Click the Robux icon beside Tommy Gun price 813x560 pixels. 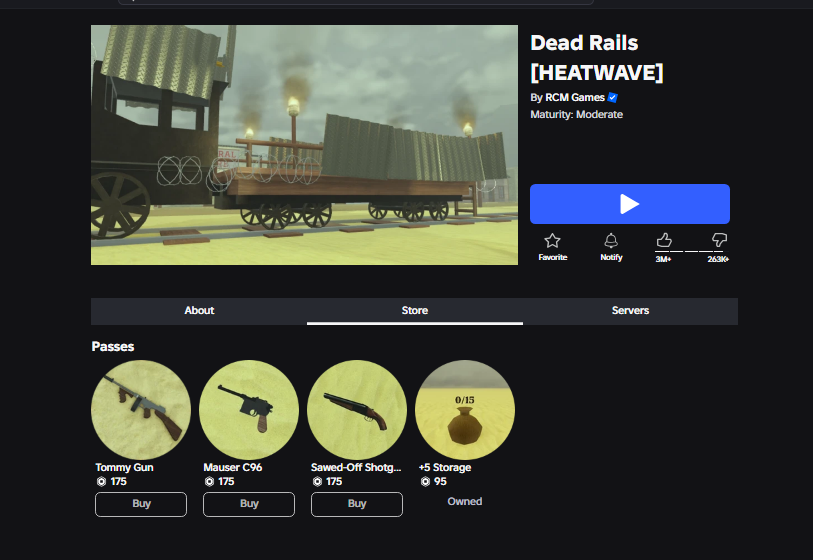point(101,482)
